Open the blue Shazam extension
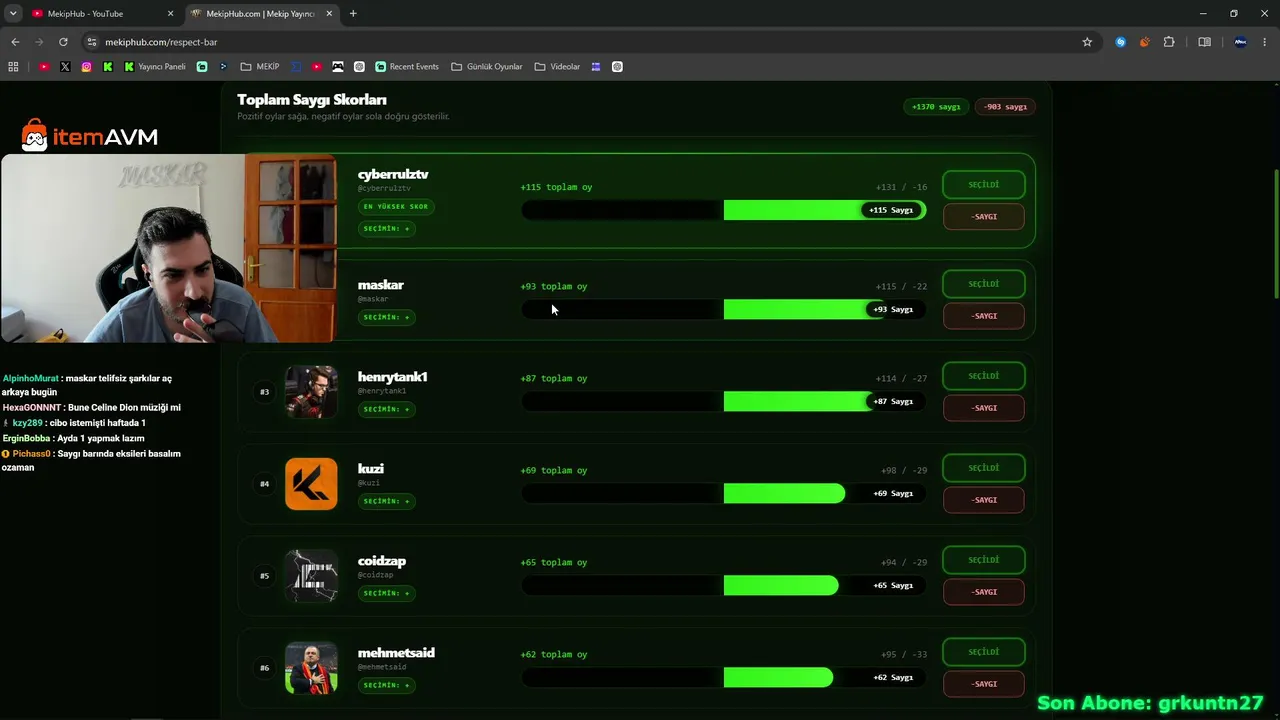 pyautogui.click(x=1121, y=42)
